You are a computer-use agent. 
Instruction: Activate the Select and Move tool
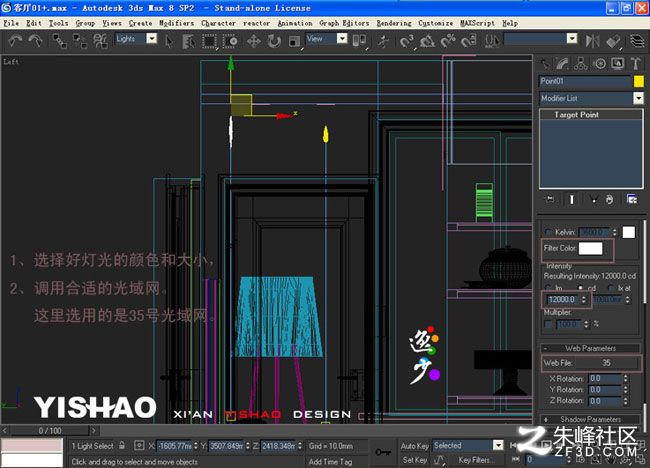tap(253, 41)
